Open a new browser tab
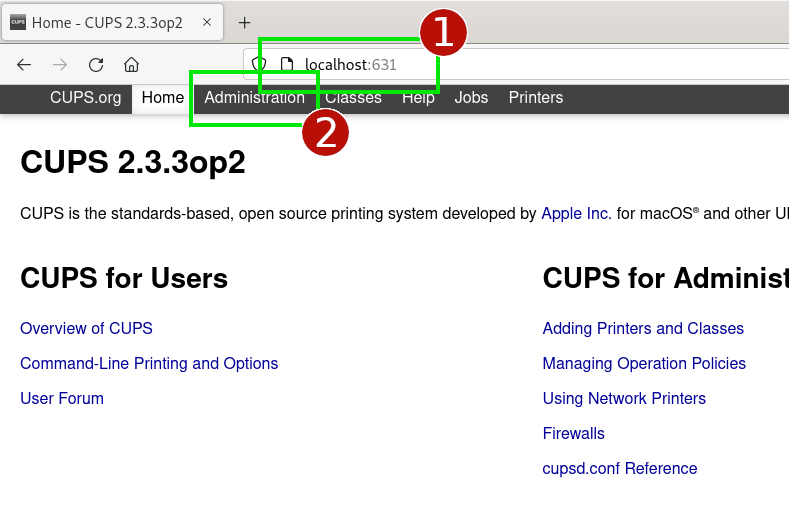Viewport: 789px width, 510px height. (x=245, y=23)
